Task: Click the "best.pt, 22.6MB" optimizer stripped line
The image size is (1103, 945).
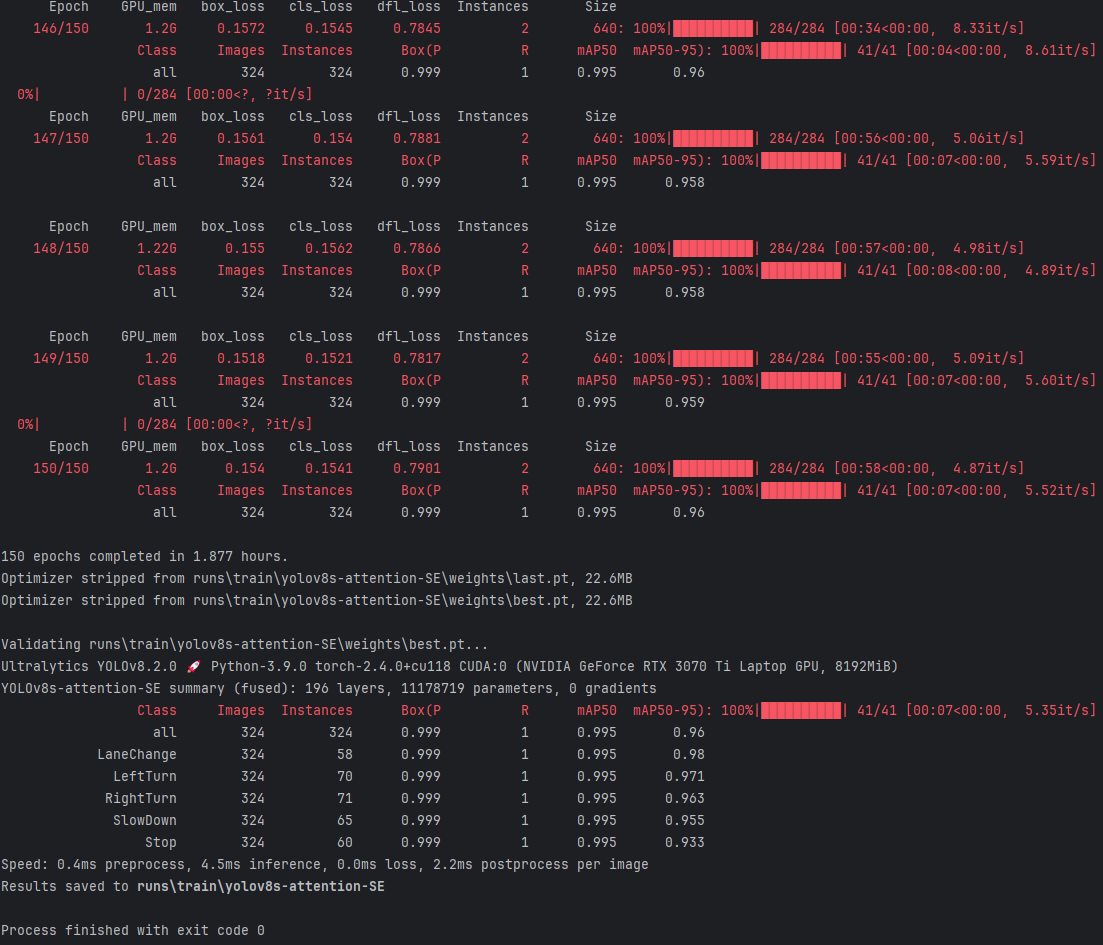Action: [x=317, y=600]
